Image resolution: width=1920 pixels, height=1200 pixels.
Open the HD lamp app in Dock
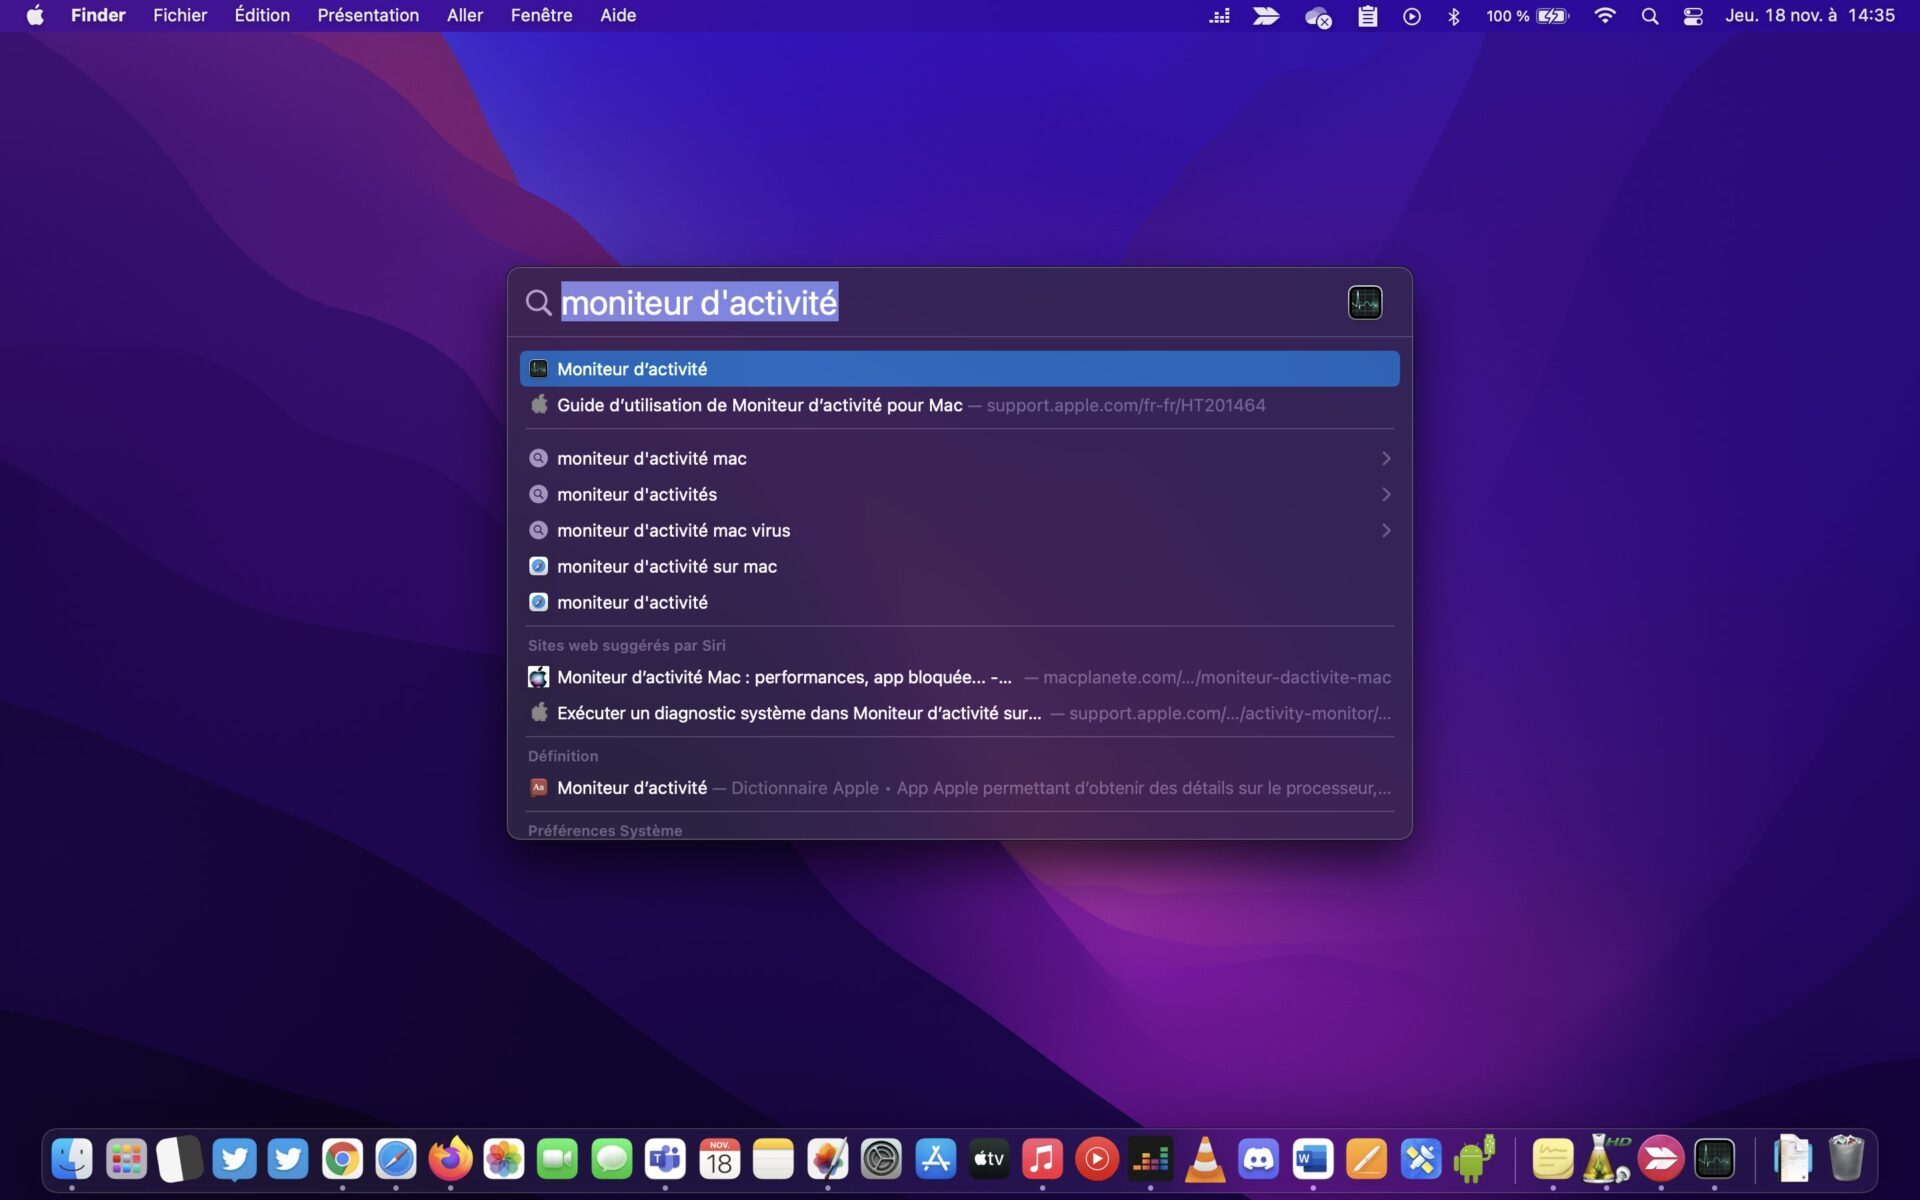(1607, 1159)
